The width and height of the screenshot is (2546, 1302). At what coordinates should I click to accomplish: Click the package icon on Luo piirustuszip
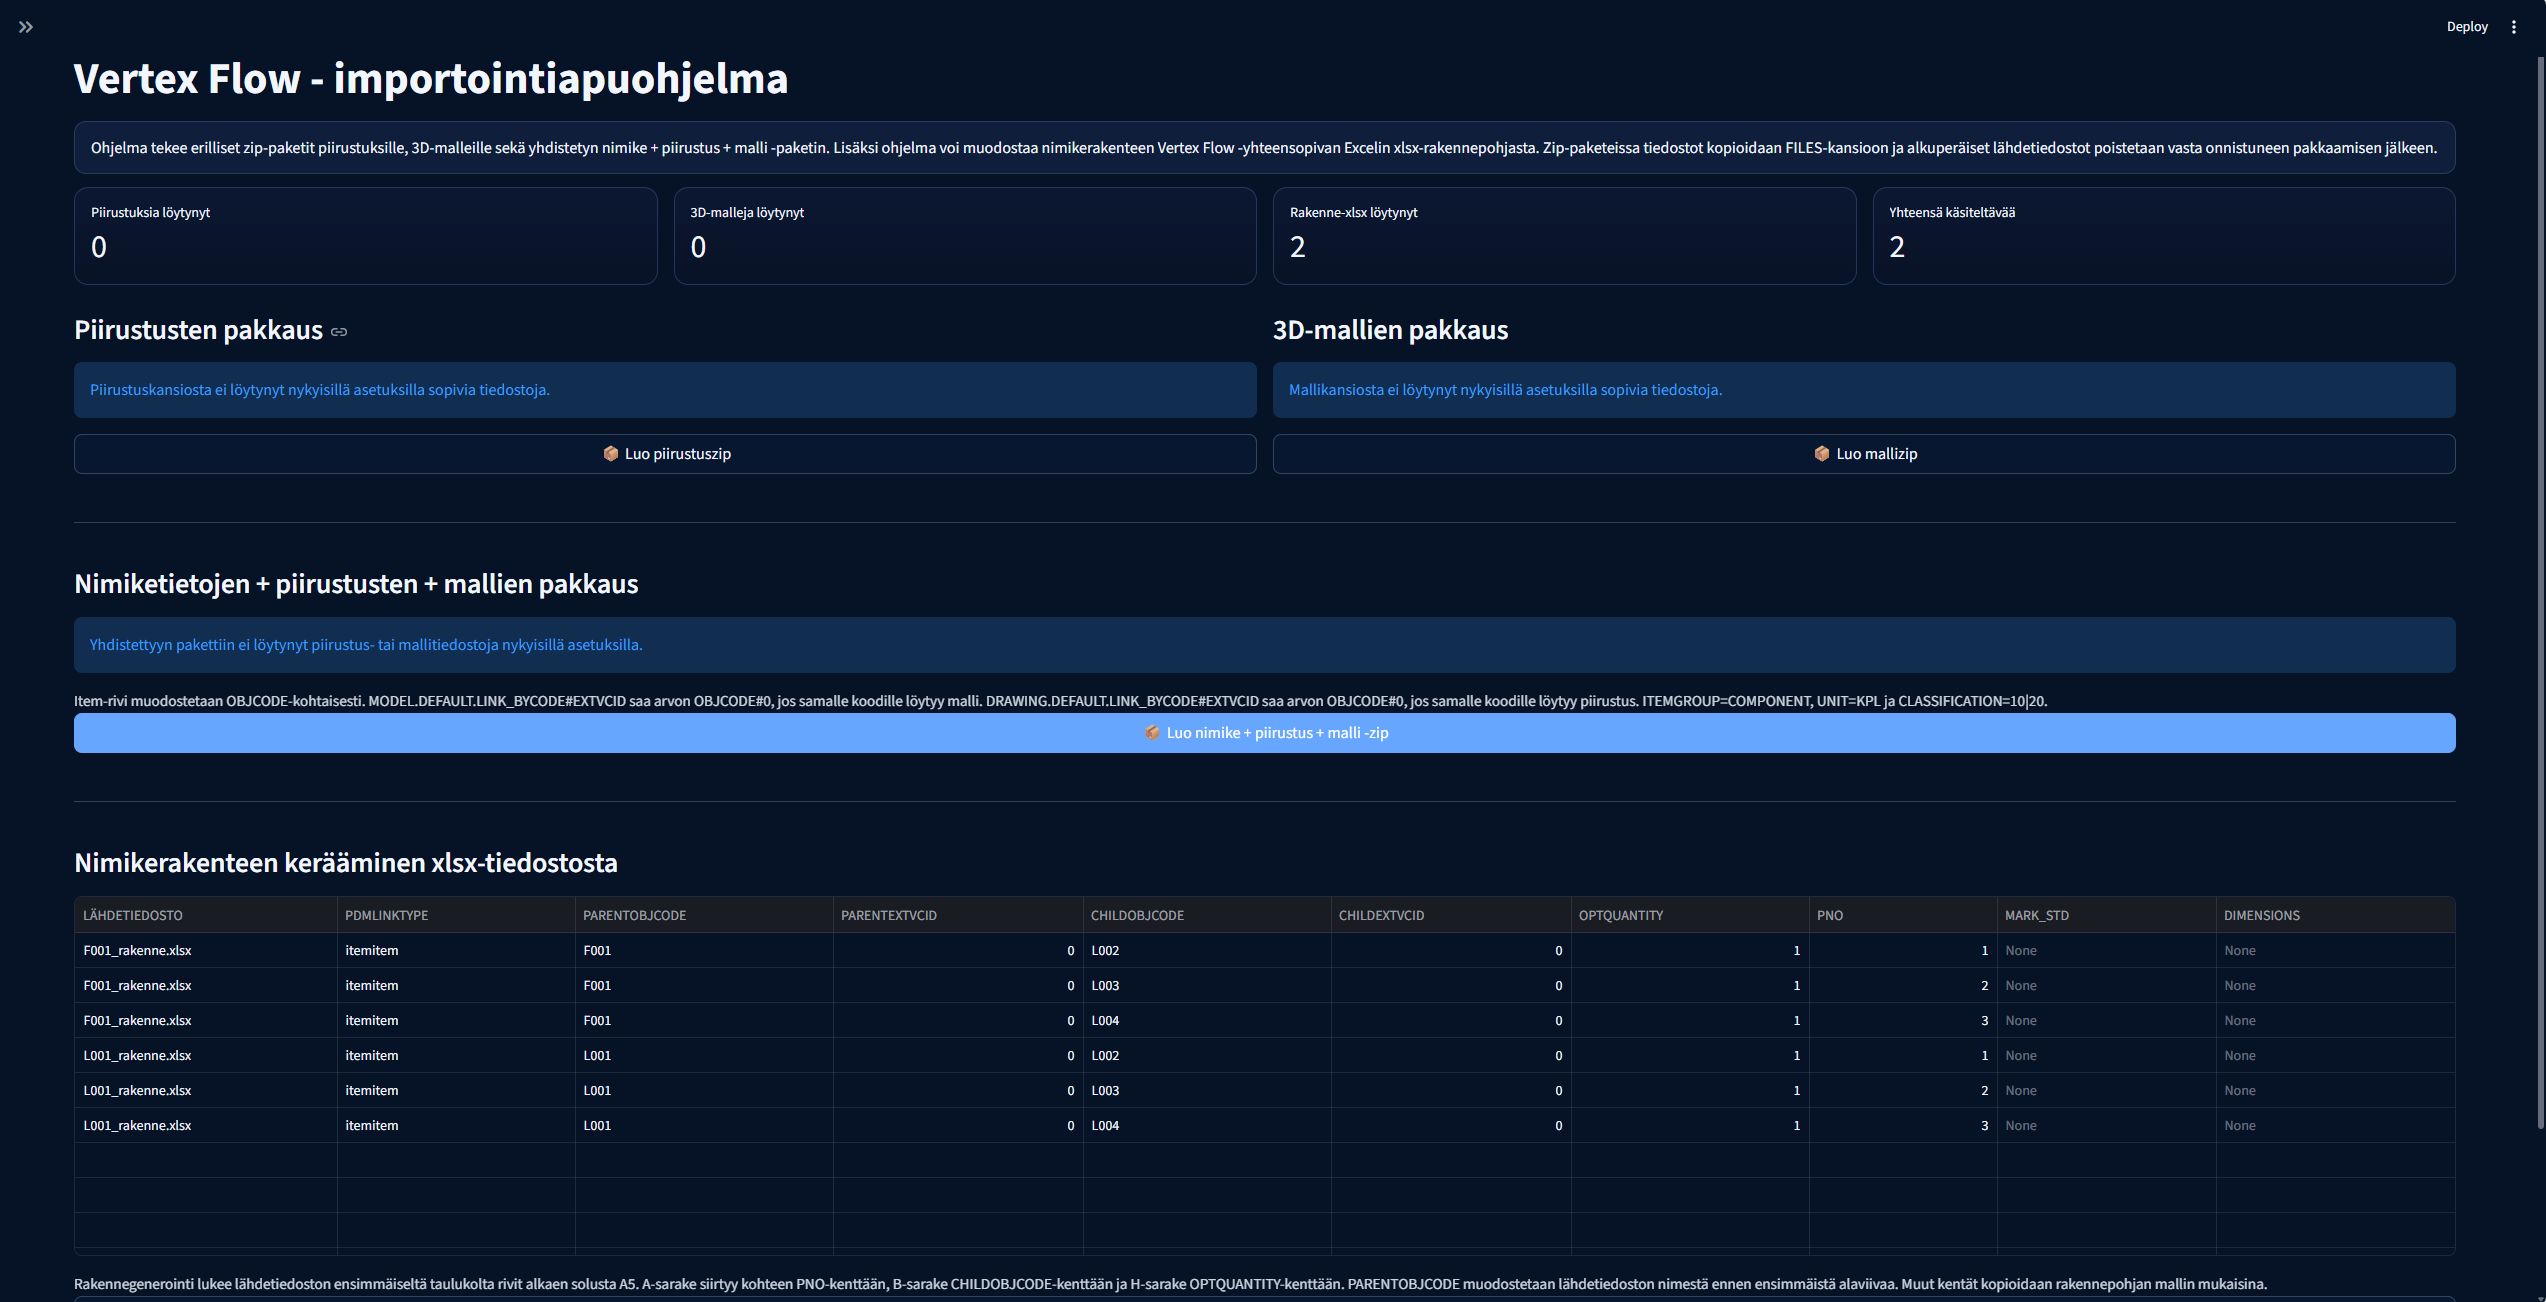(611, 454)
